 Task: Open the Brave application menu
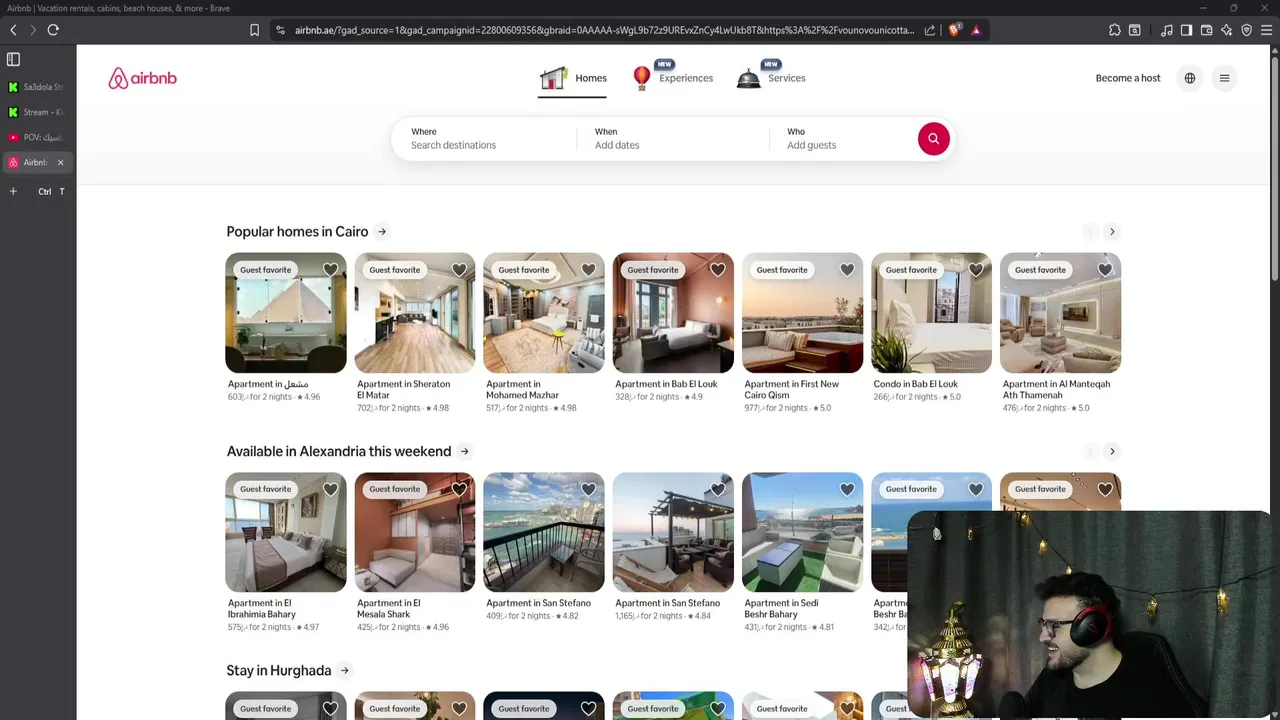pyautogui.click(x=1266, y=30)
